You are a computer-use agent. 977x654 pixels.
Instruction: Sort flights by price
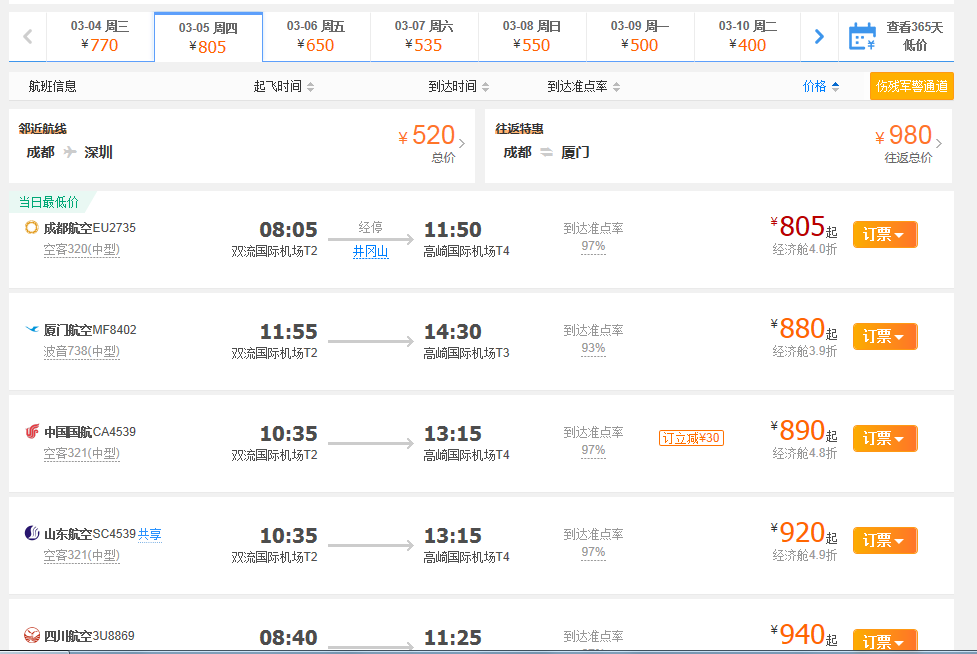pyautogui.click(x=821, y=87)
